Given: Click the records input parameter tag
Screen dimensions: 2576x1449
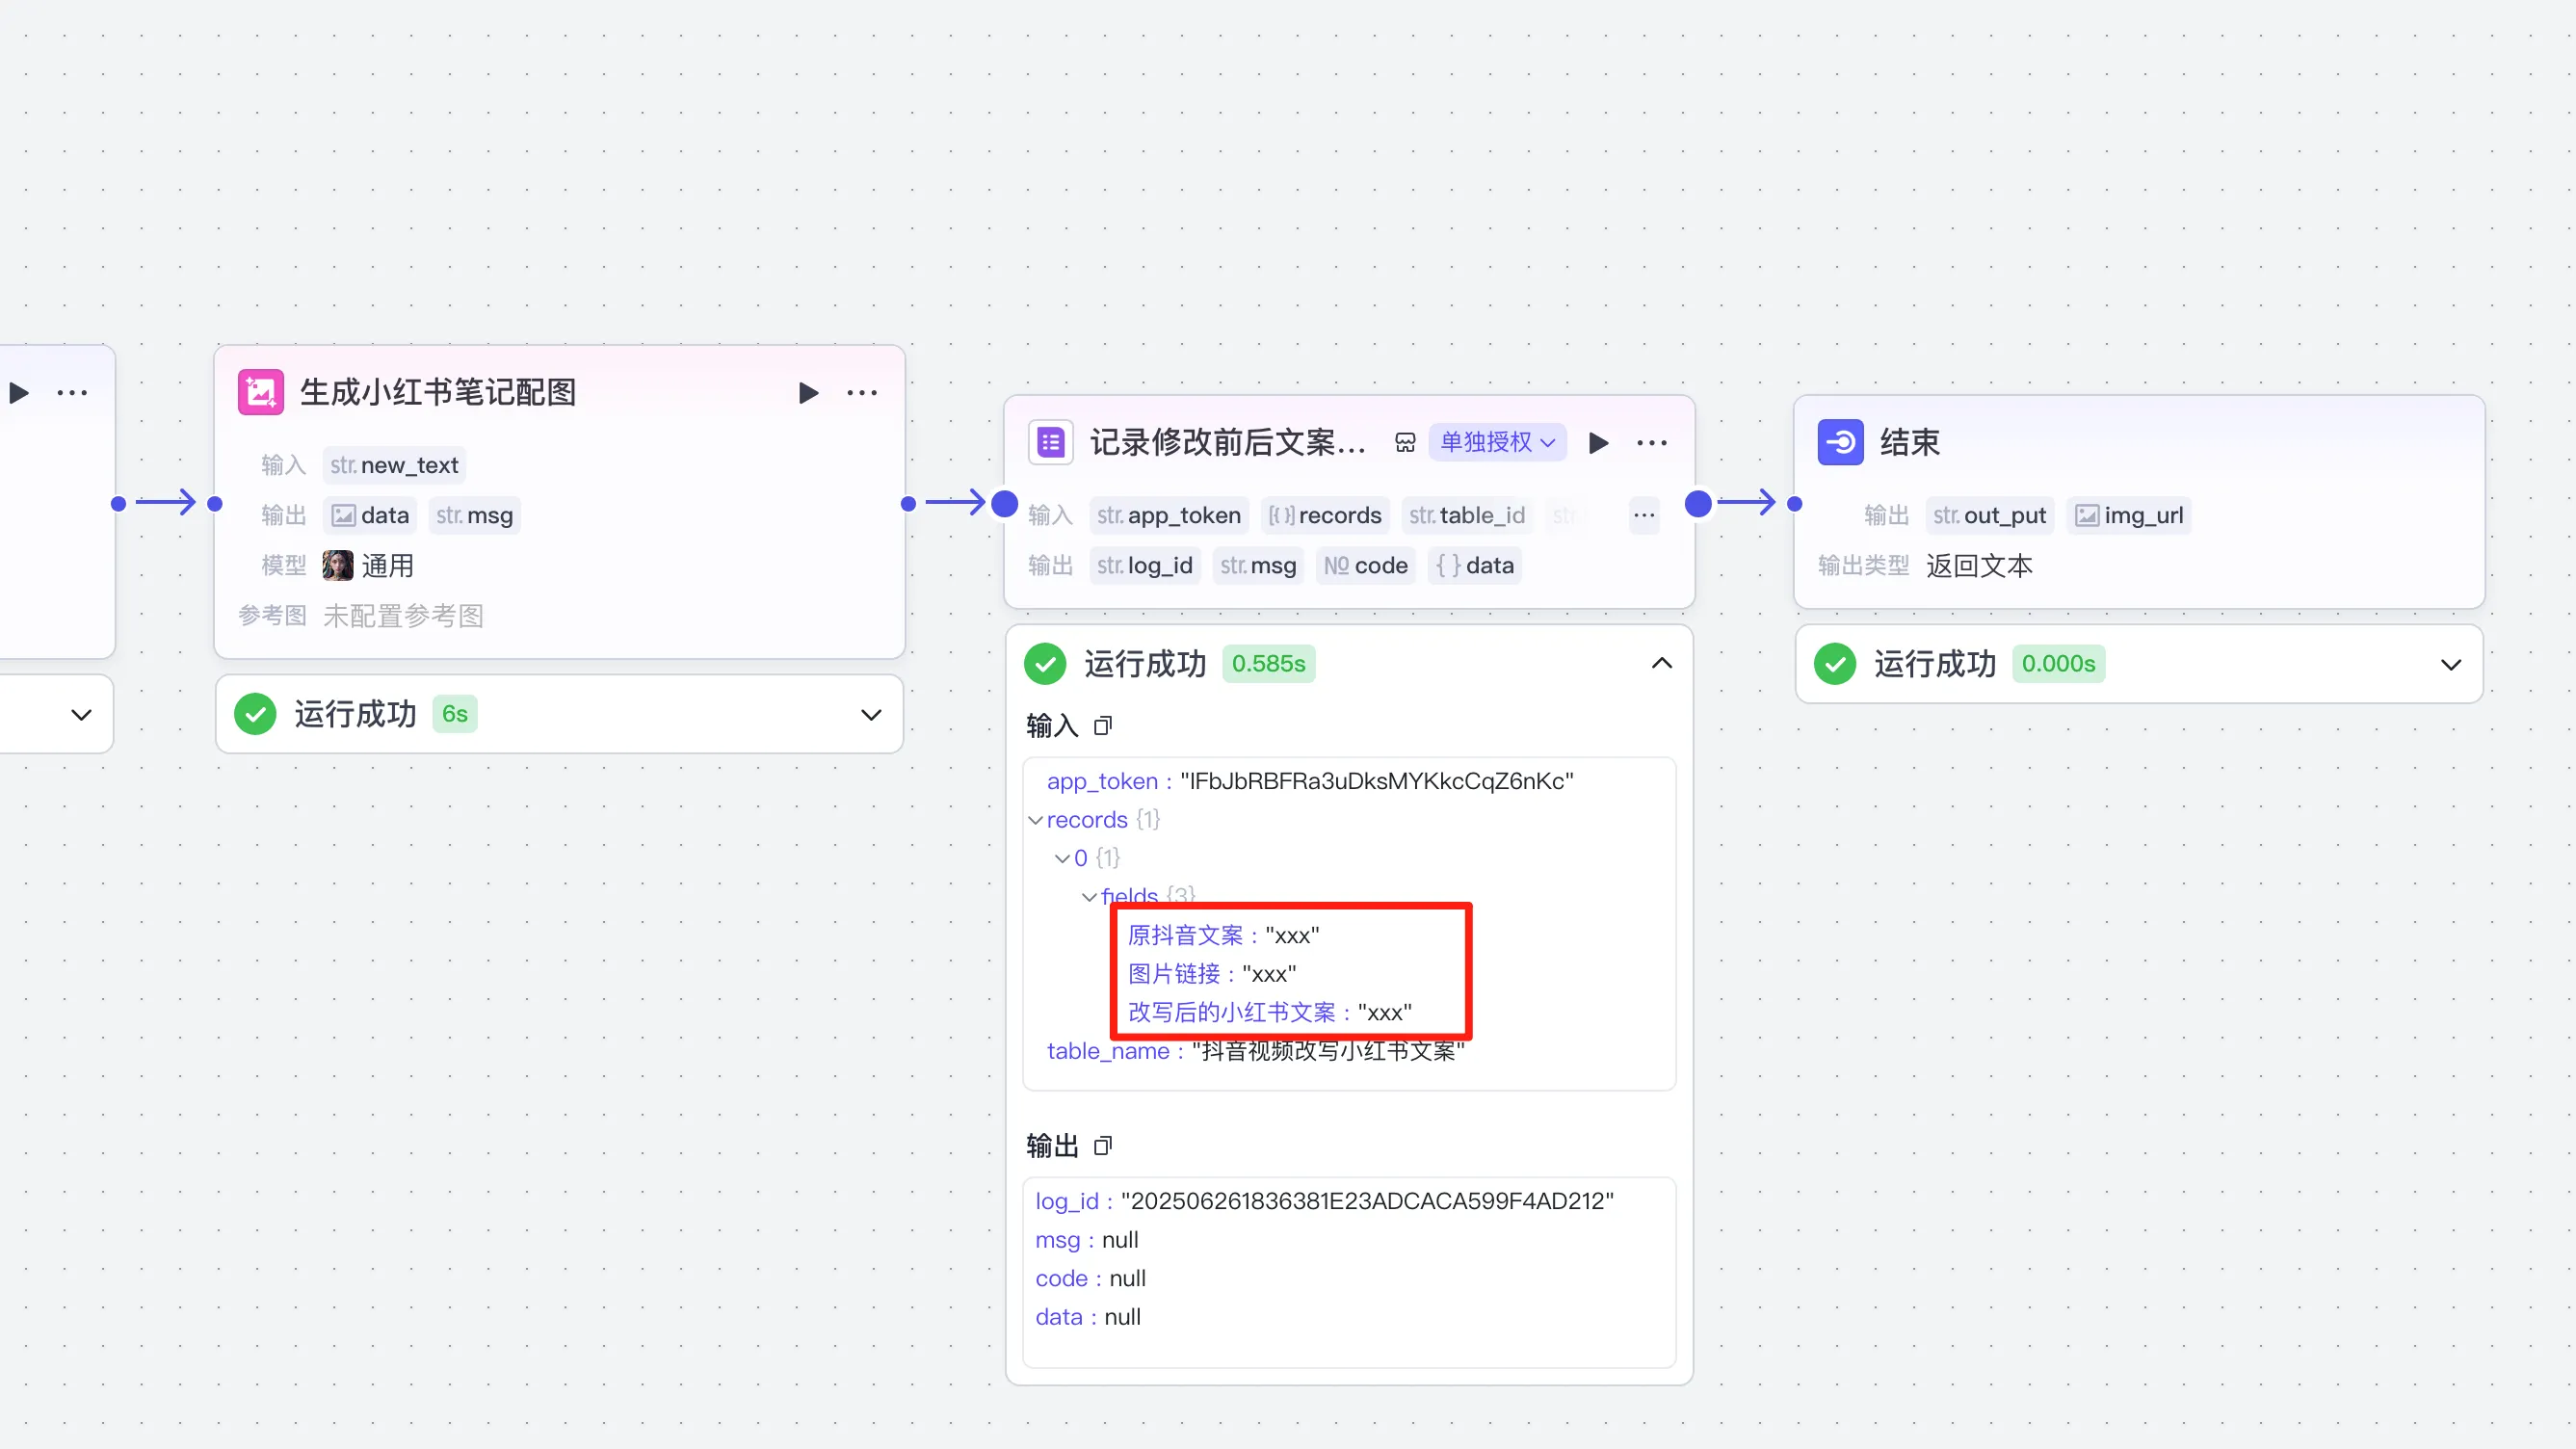Looking at the screenshot, I should pyautogui.click(x=1324, y=516).
